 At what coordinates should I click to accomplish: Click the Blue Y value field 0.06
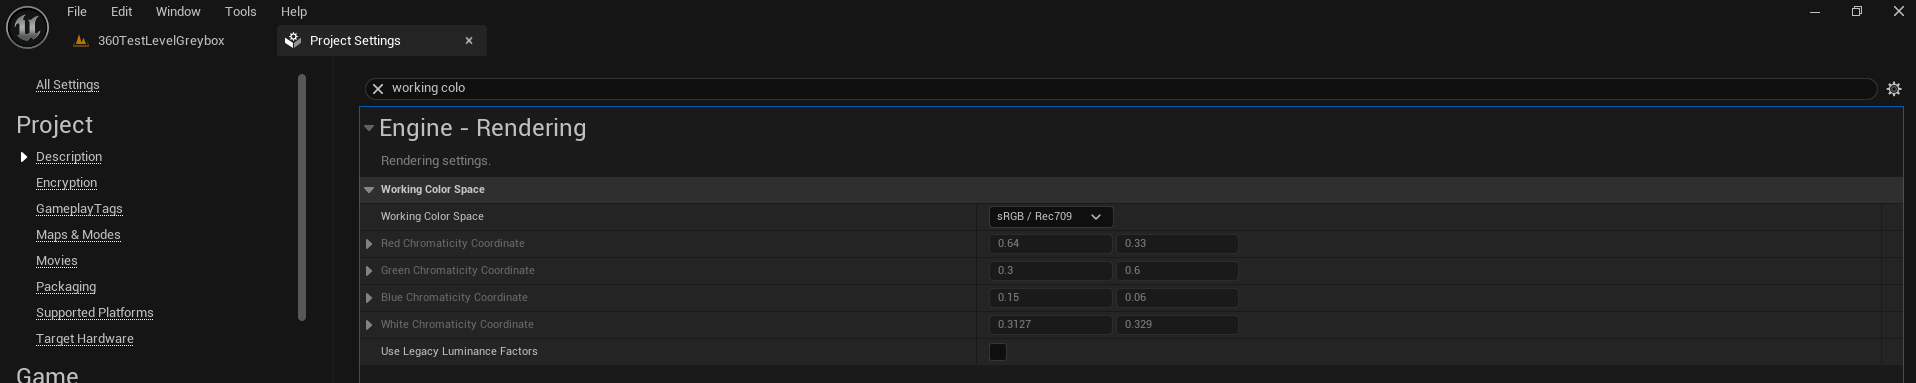point(1177,298)
